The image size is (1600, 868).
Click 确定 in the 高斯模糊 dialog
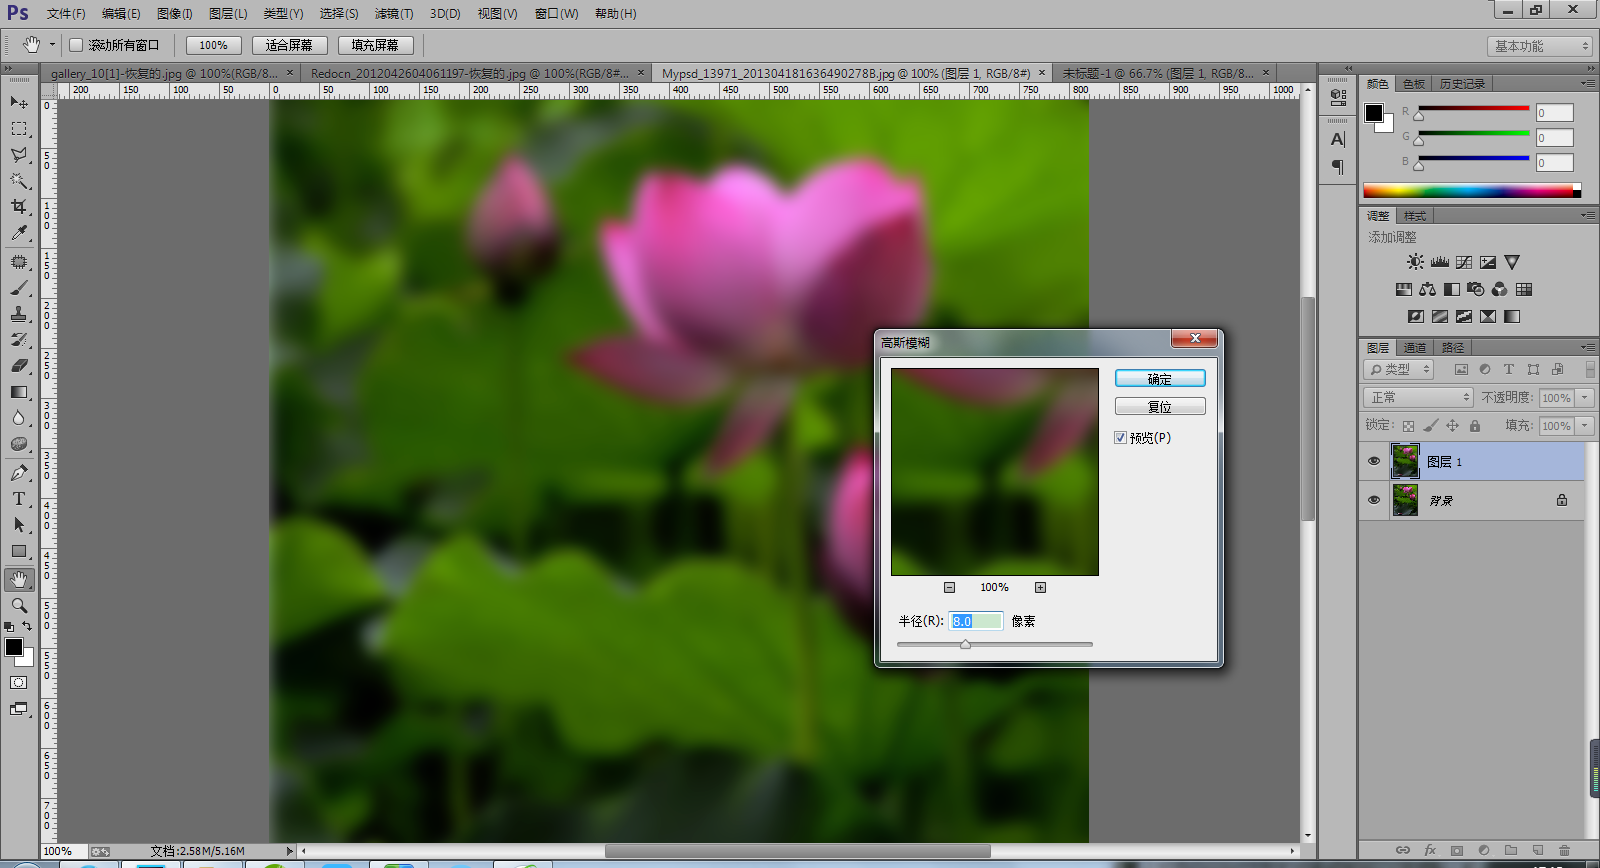(x=1160, y=379)
